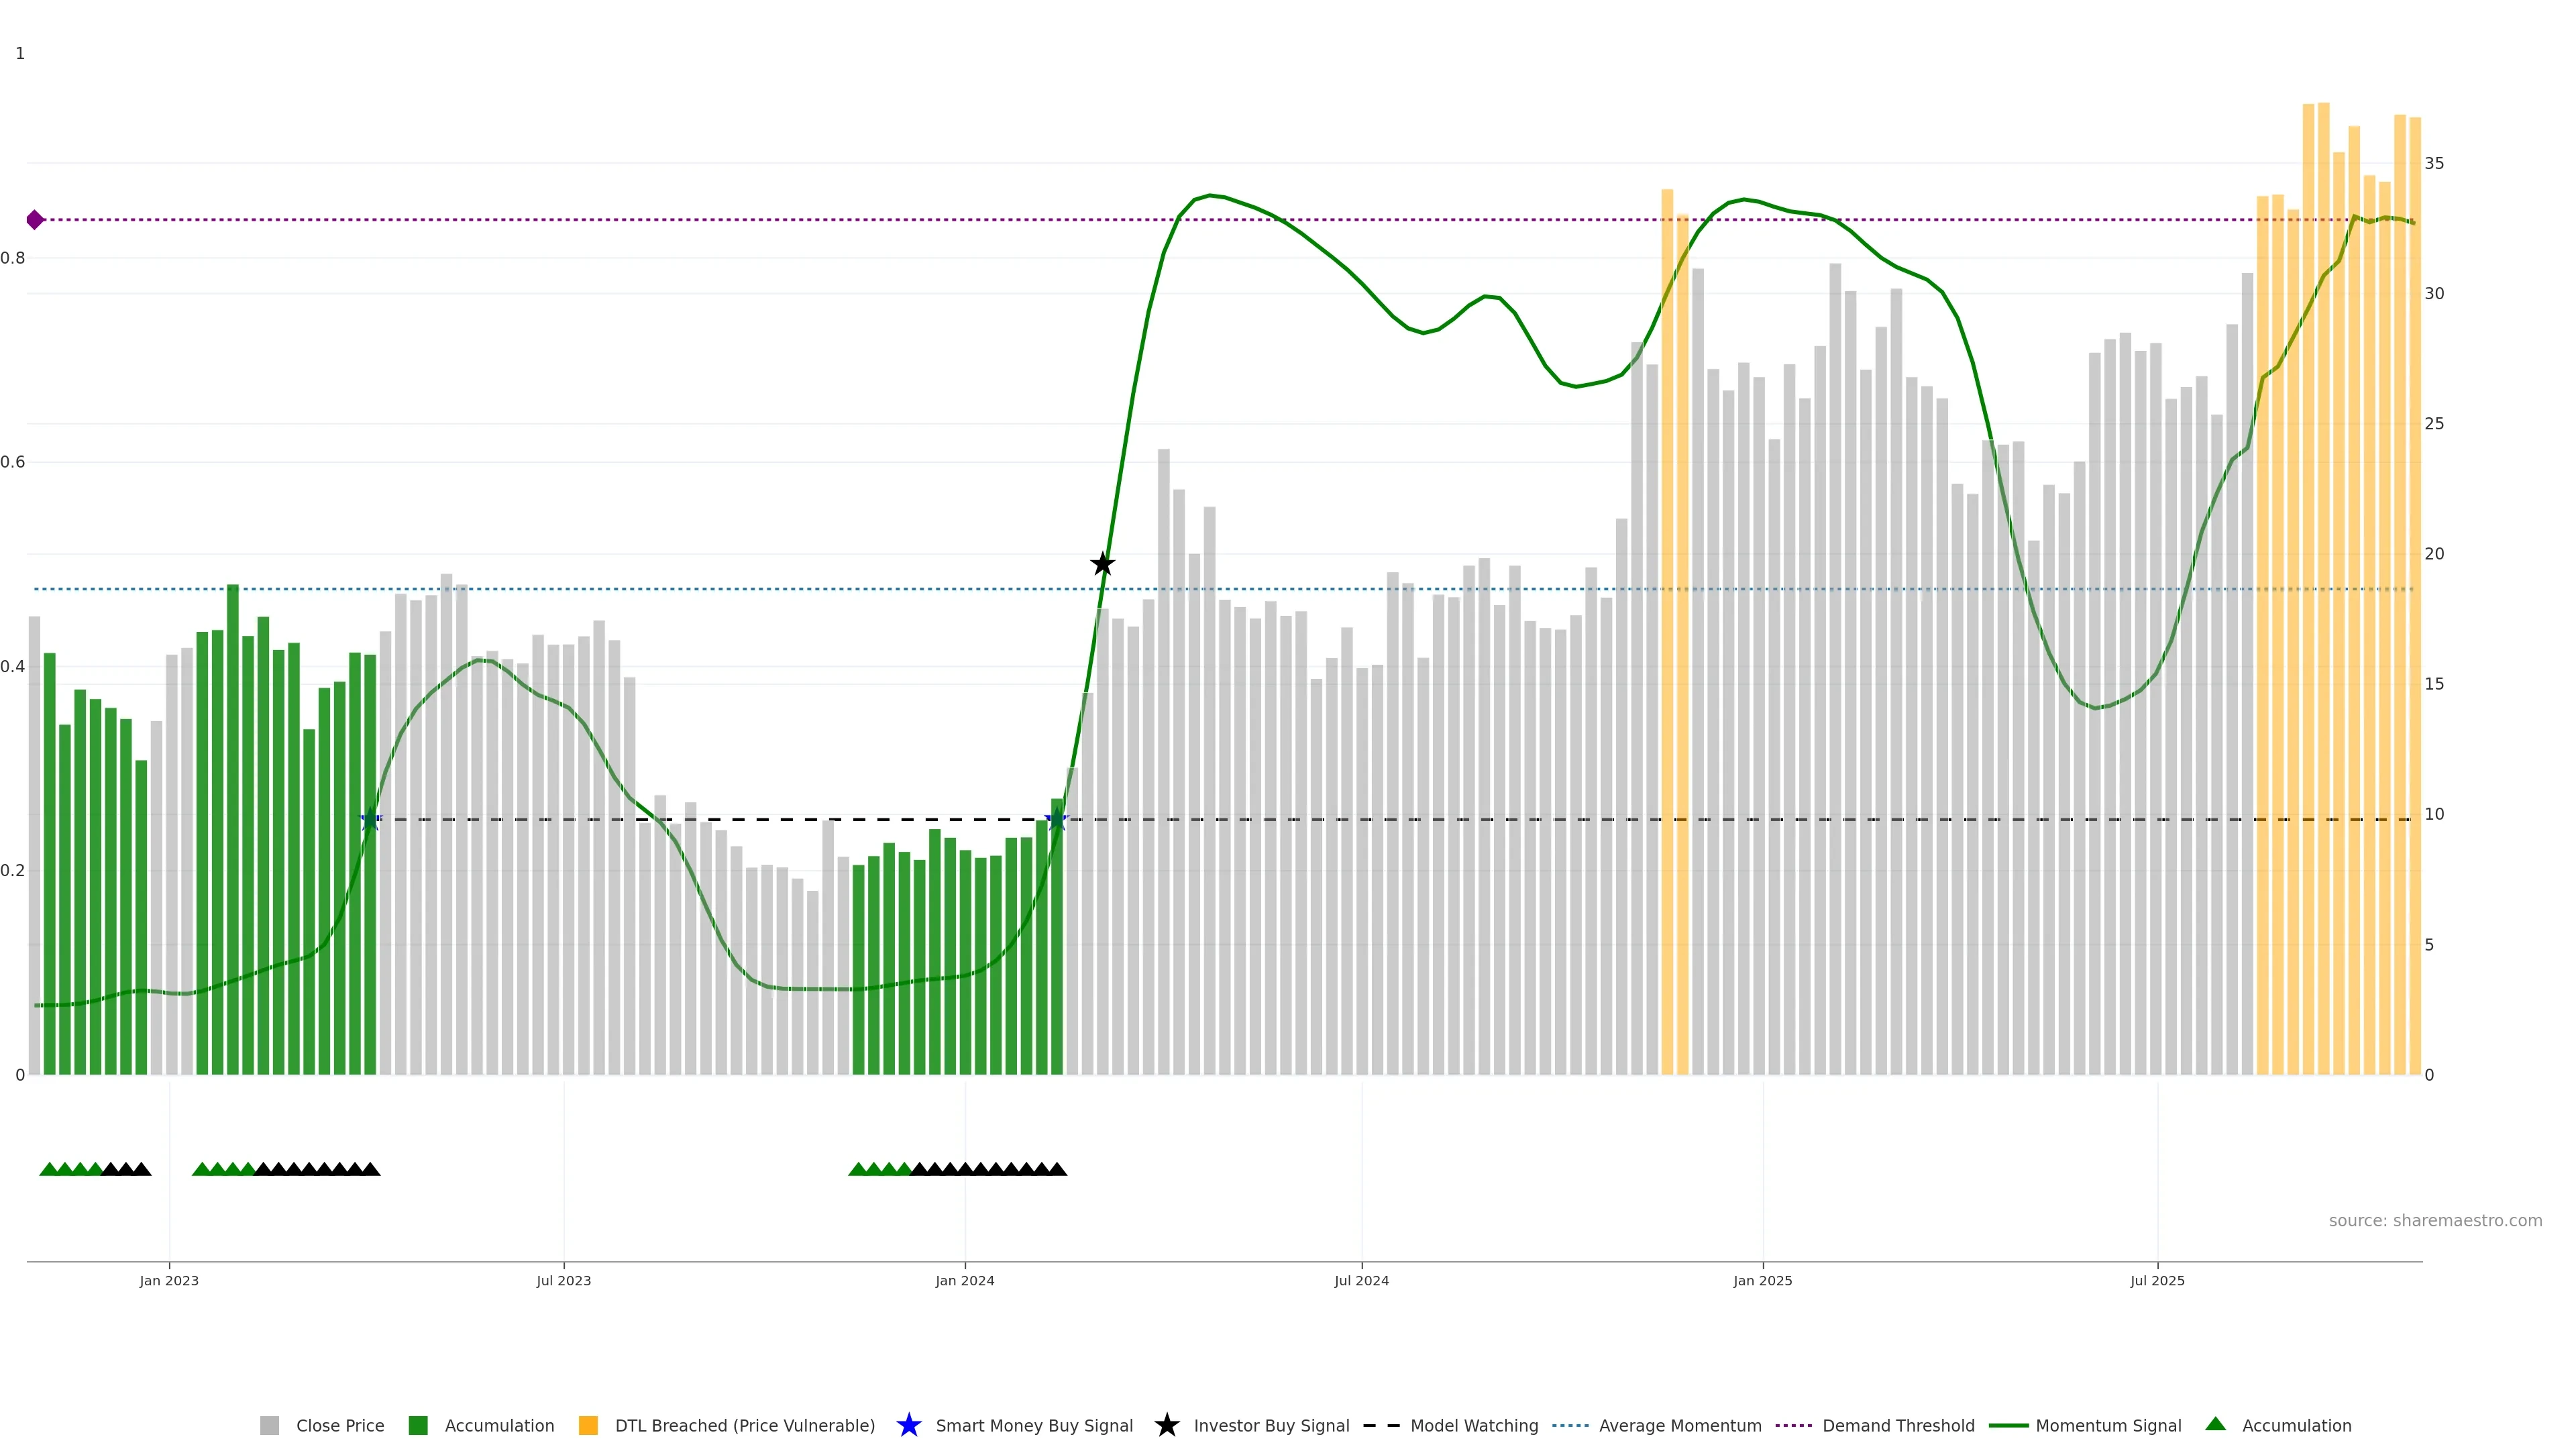Click the green Accumulation legend square
The width and height of the screenshot is (2576, 1449).
(418, 1425)
